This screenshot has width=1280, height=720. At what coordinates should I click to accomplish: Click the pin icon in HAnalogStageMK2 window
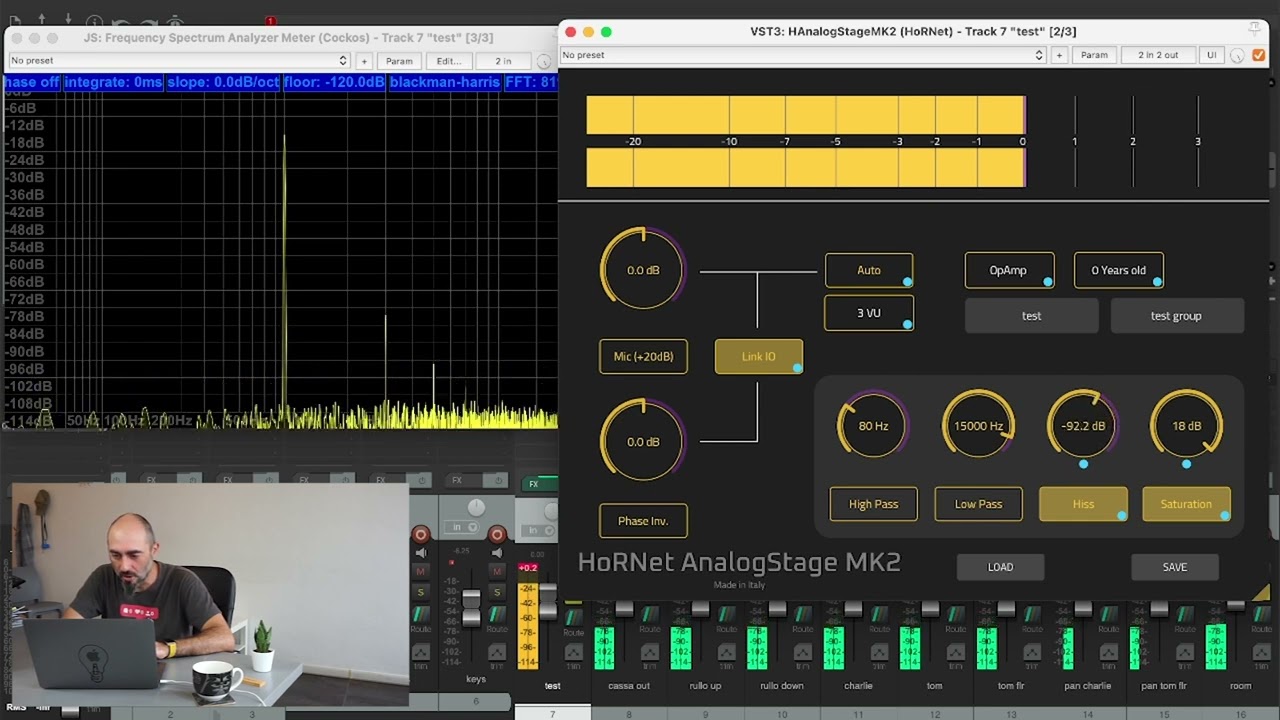coord(1255,30)
